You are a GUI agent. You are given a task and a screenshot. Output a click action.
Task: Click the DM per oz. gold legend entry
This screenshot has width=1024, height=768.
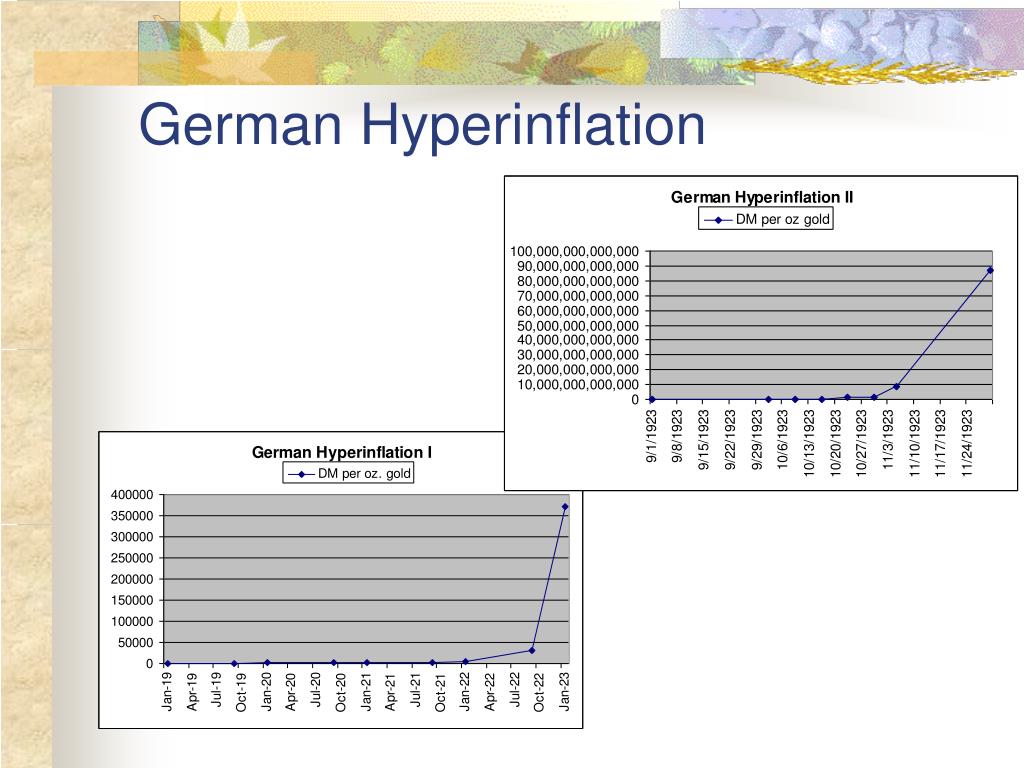click(348, 473)
